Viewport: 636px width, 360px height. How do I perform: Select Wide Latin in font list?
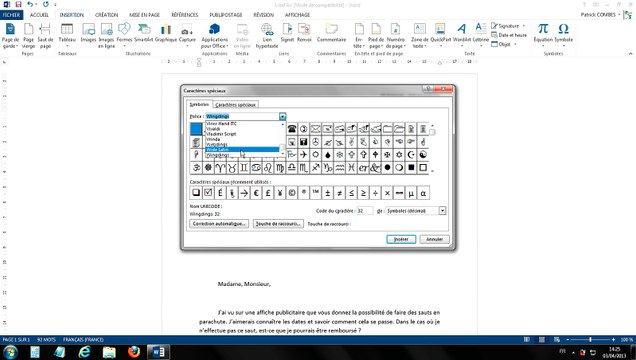[243, 150]
